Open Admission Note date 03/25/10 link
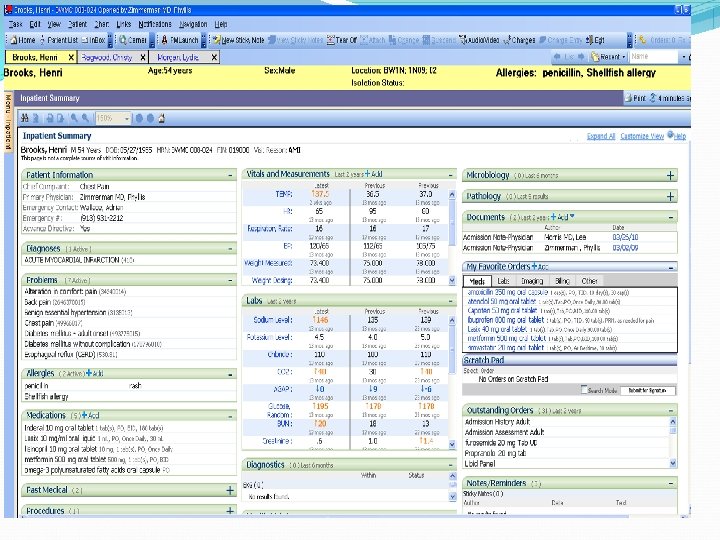 coord(625,237)
